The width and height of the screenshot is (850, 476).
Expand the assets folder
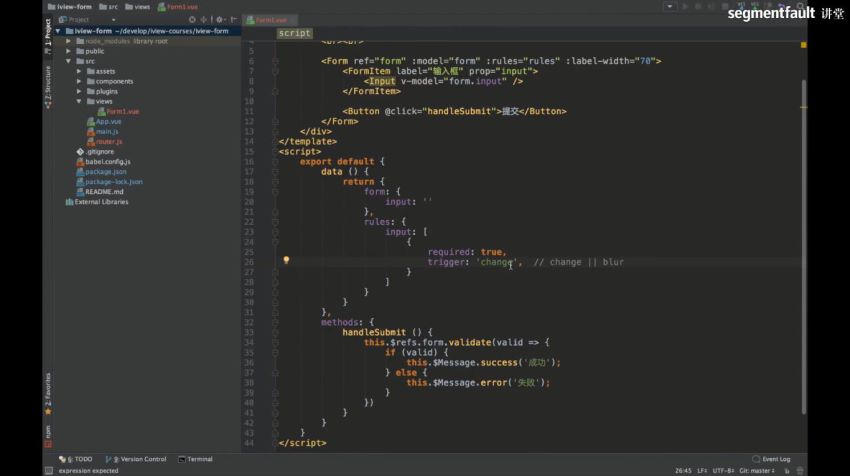(79, 71)
